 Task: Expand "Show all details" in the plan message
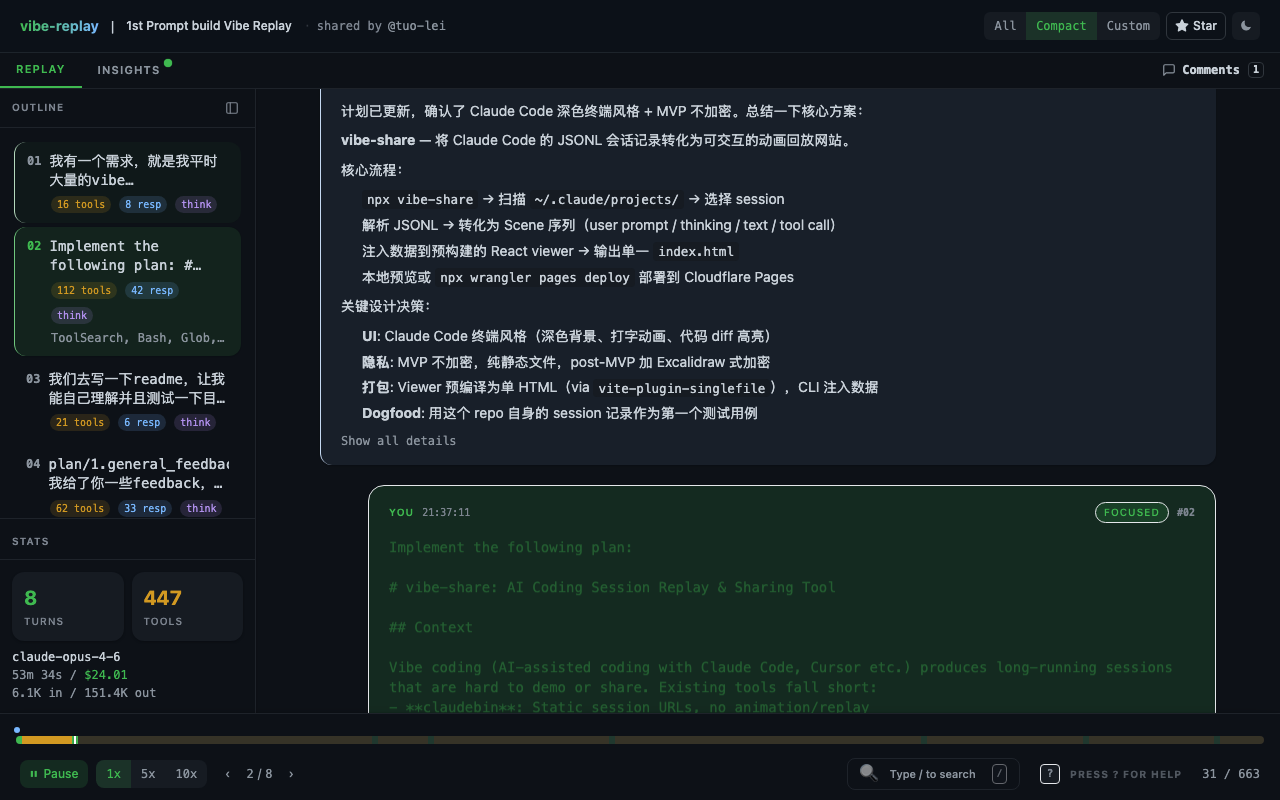398,440
